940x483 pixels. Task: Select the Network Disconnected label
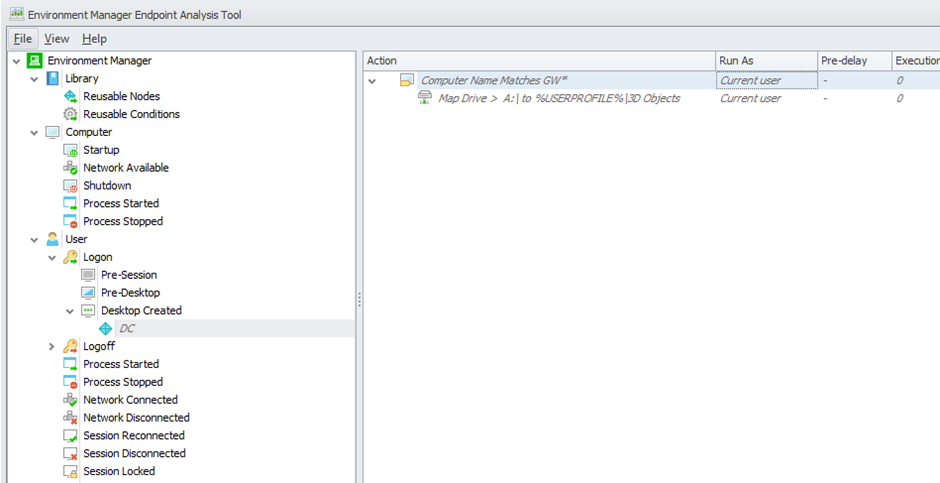point(136,417)
